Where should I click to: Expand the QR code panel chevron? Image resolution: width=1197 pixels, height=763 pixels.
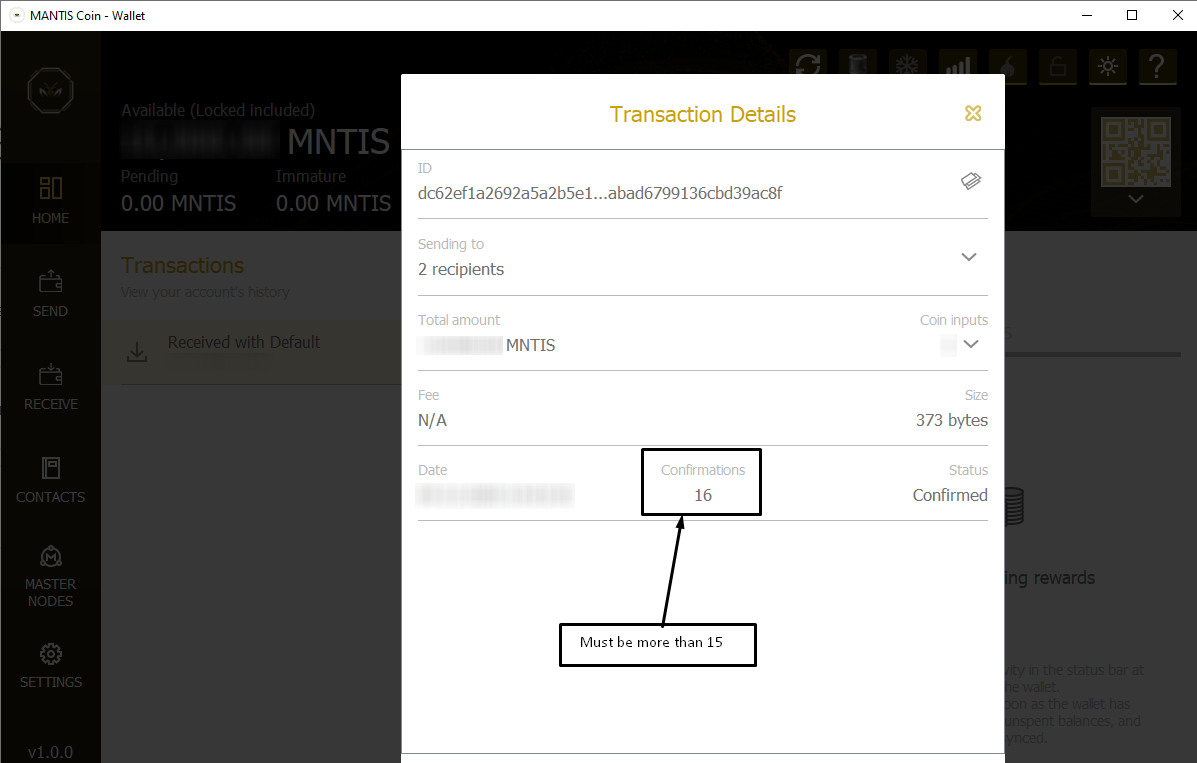tap(1135, 199)
